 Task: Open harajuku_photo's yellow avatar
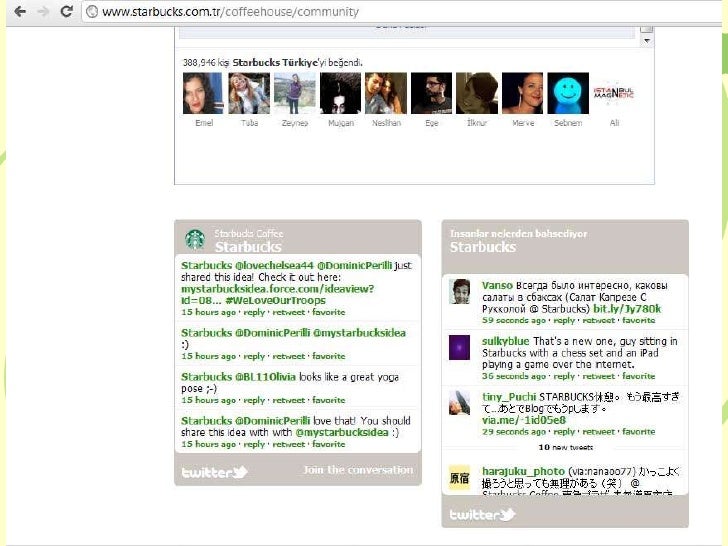460,477
